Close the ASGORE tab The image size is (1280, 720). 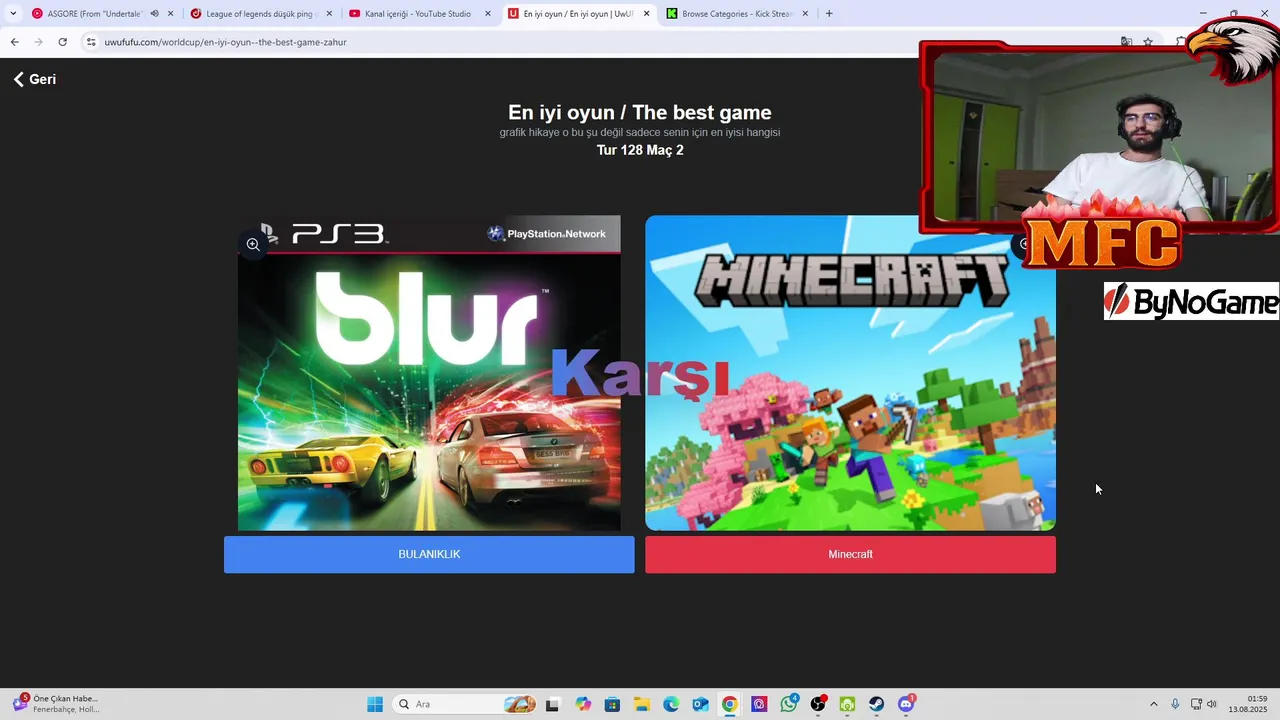171,14
